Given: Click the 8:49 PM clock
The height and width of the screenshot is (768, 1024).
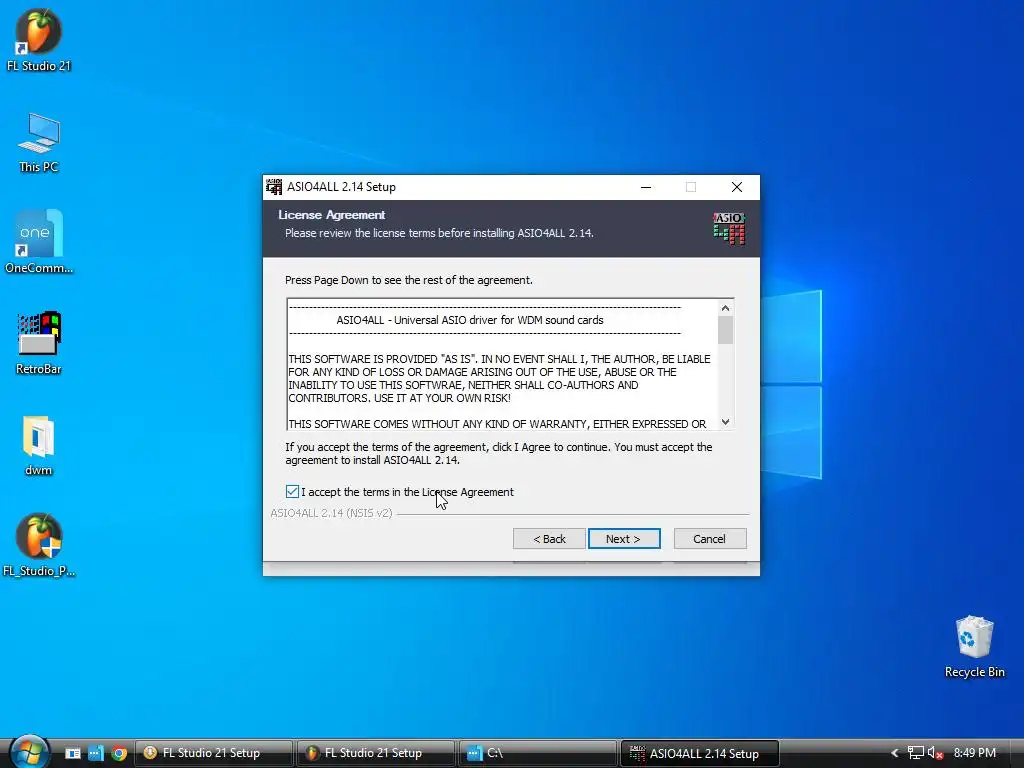Looking at the screenshot, I should tap(974, 753).
